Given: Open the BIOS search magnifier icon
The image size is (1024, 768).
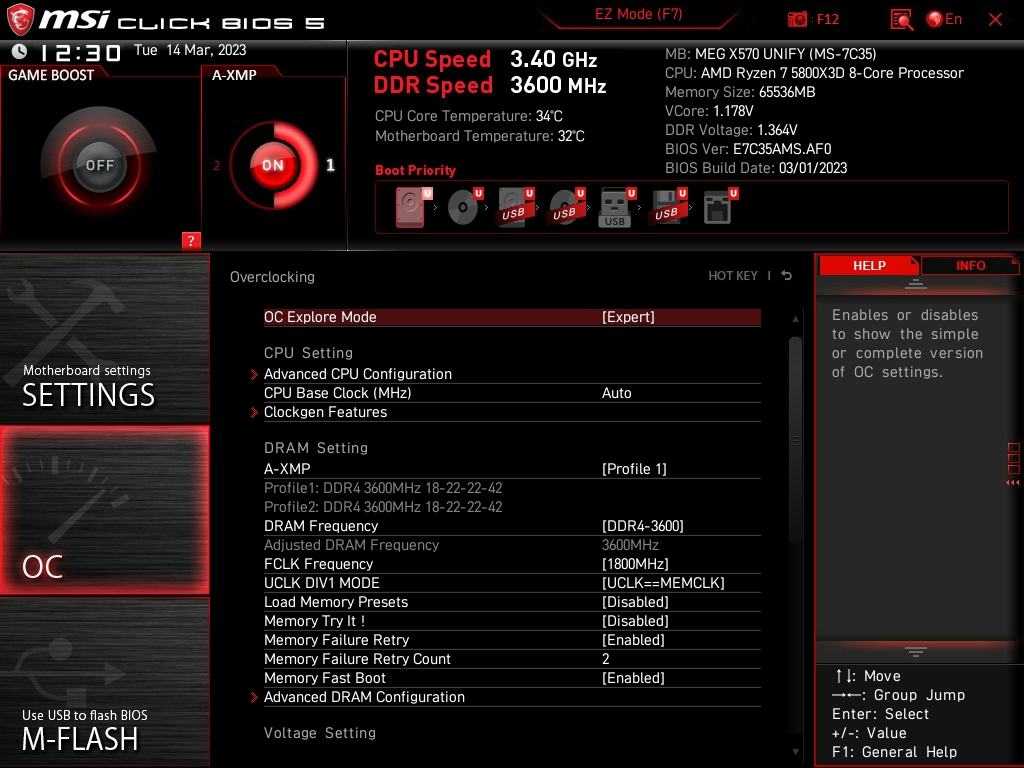Looking at the screenshot, I should (x=901, y=20).
